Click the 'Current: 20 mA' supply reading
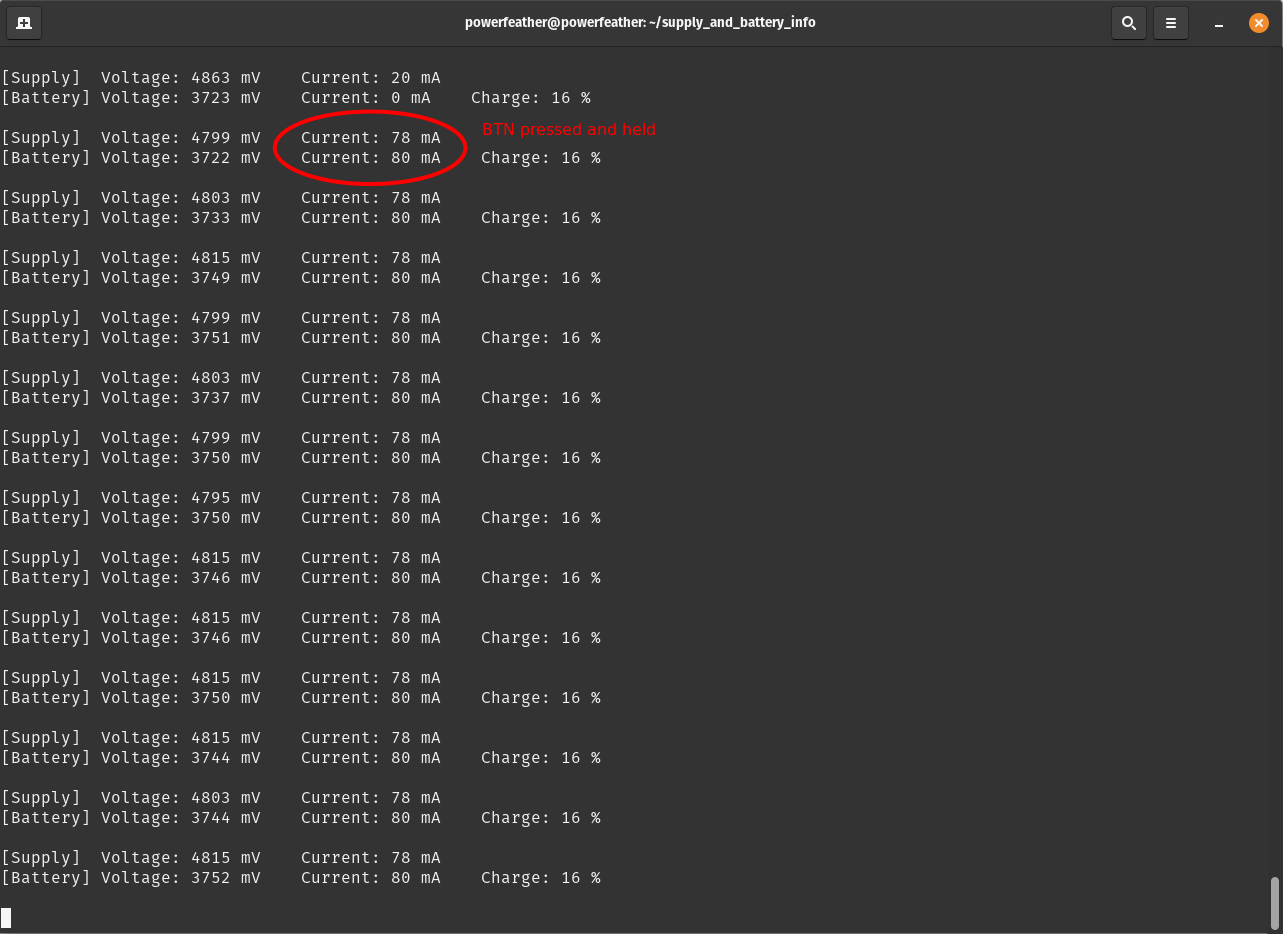Screen dimensions: 1283x934 coord(370,78)
